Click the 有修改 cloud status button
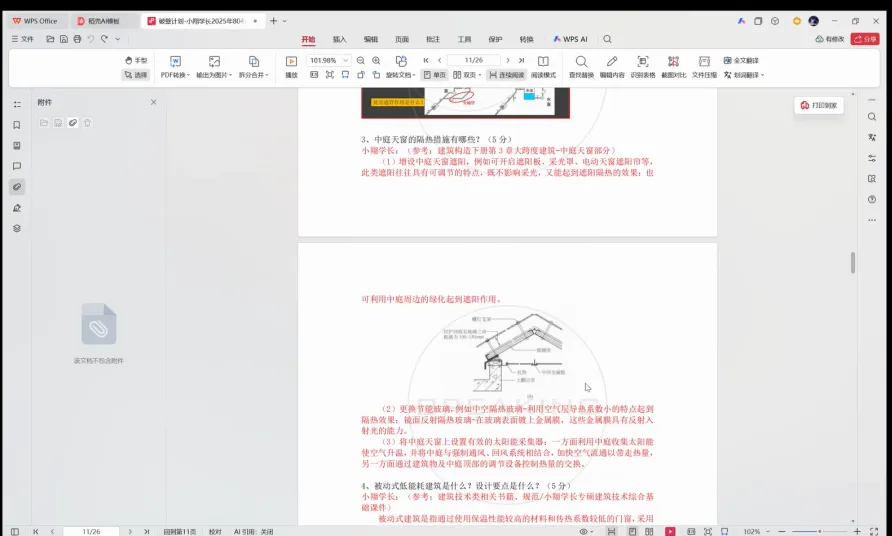 (830, 39)
